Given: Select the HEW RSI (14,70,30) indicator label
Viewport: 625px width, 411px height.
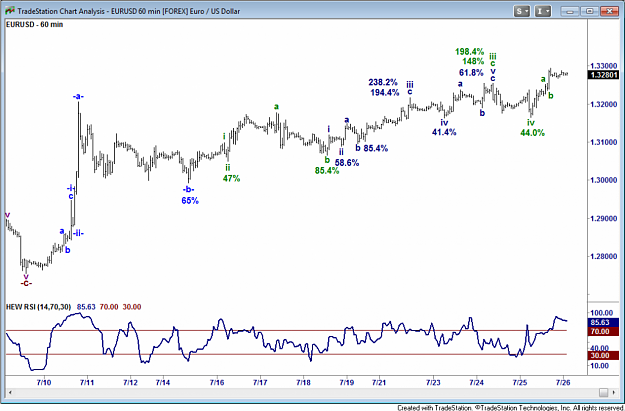Looking at the screenshot, I should (38, 307).
